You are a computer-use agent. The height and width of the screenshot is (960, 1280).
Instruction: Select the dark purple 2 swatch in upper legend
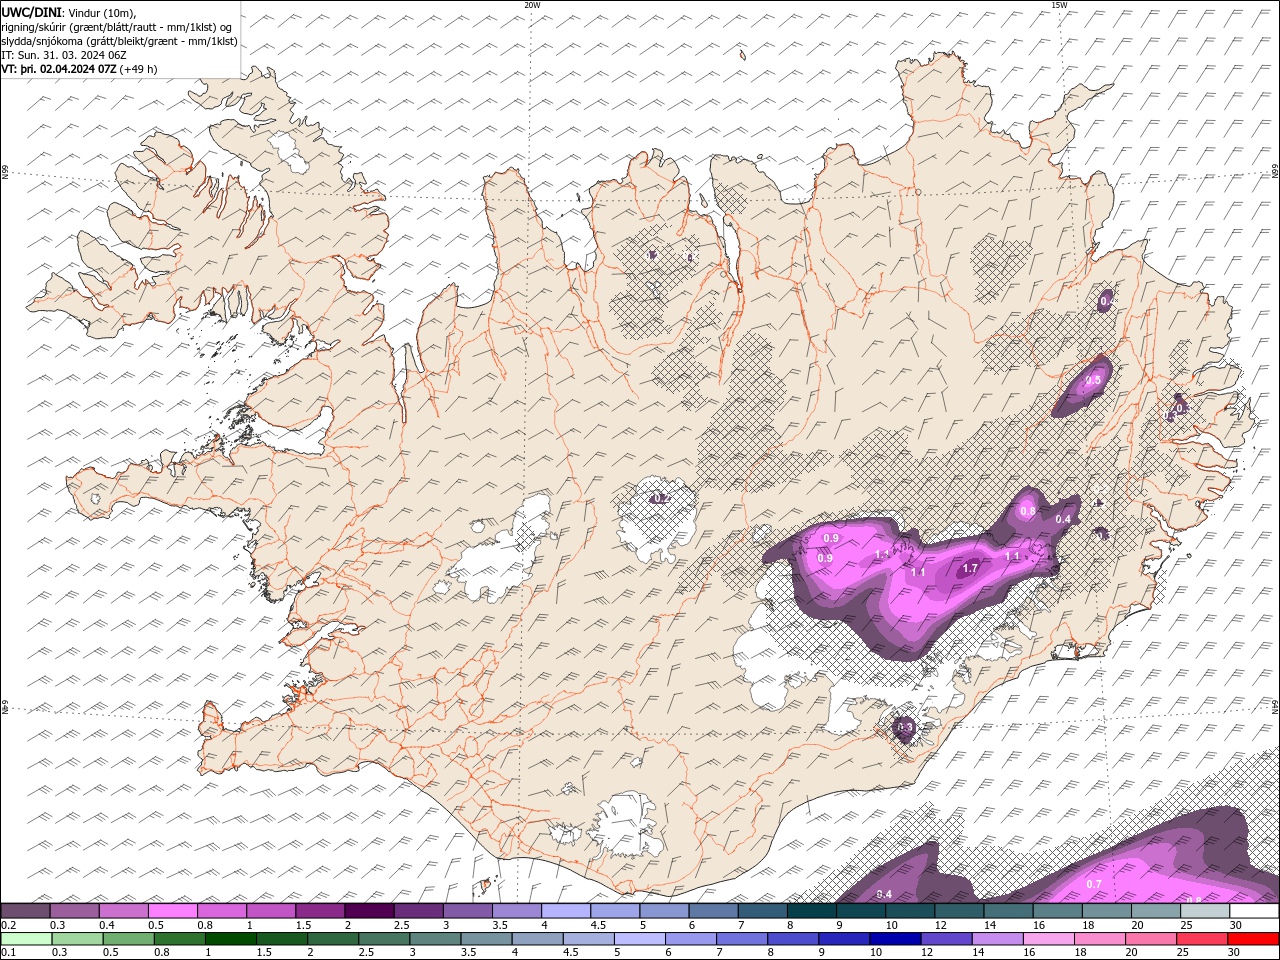coord(369,911)
